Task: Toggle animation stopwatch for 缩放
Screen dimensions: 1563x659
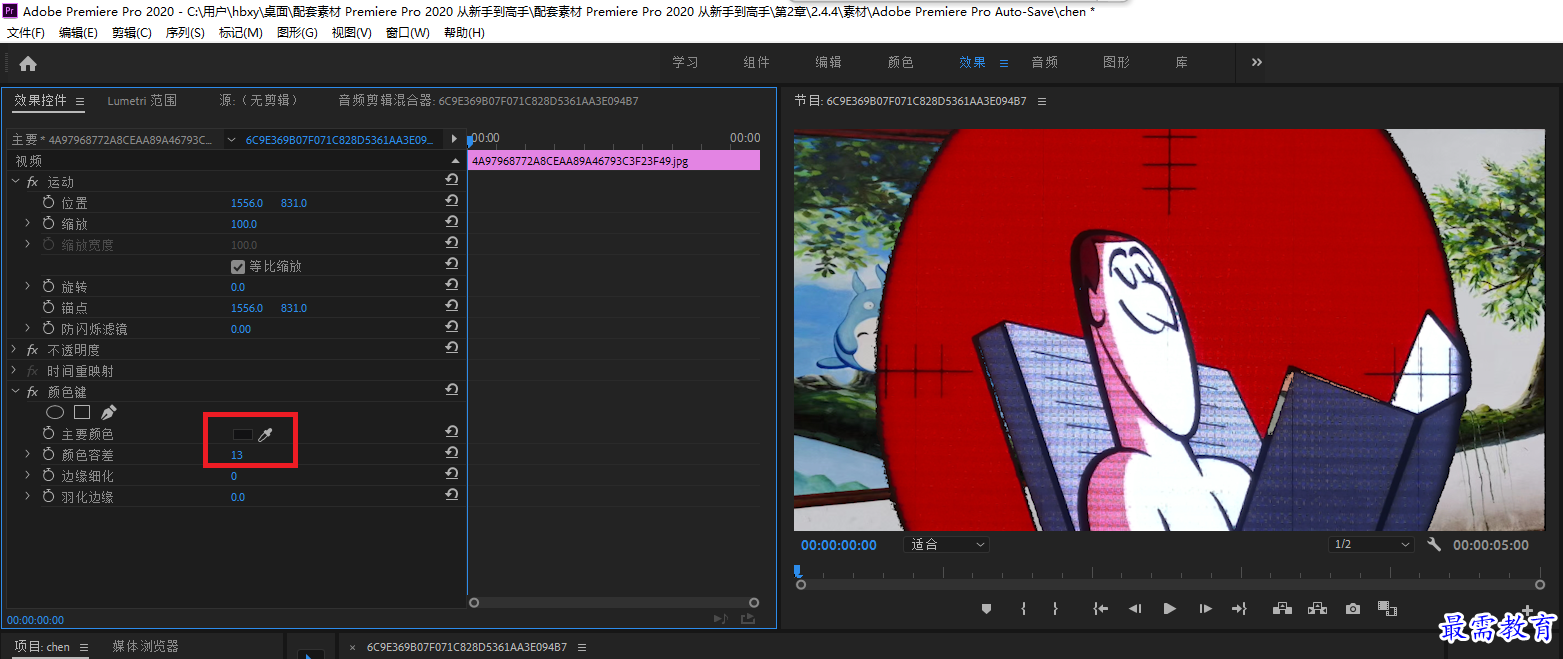Action: point(48,223)
